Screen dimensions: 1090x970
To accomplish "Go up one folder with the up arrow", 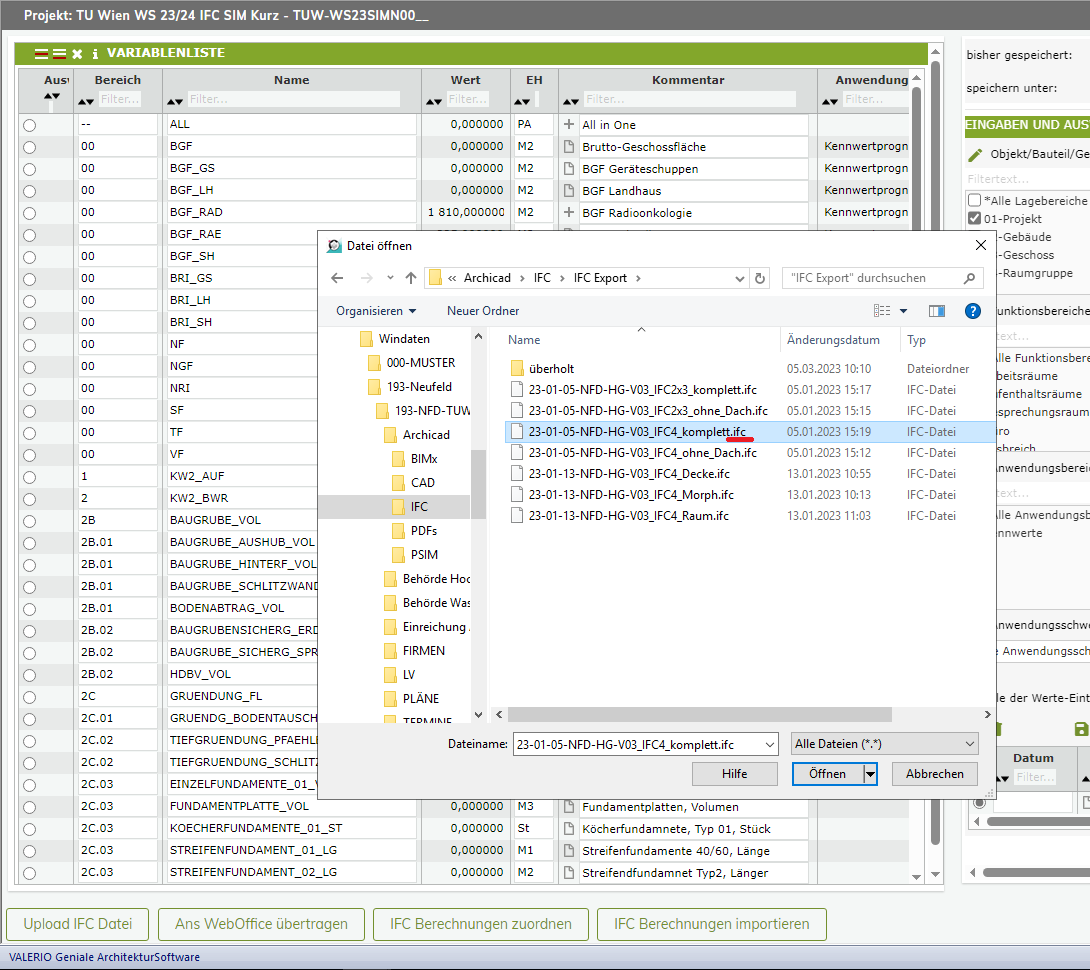I will point(410,278).
